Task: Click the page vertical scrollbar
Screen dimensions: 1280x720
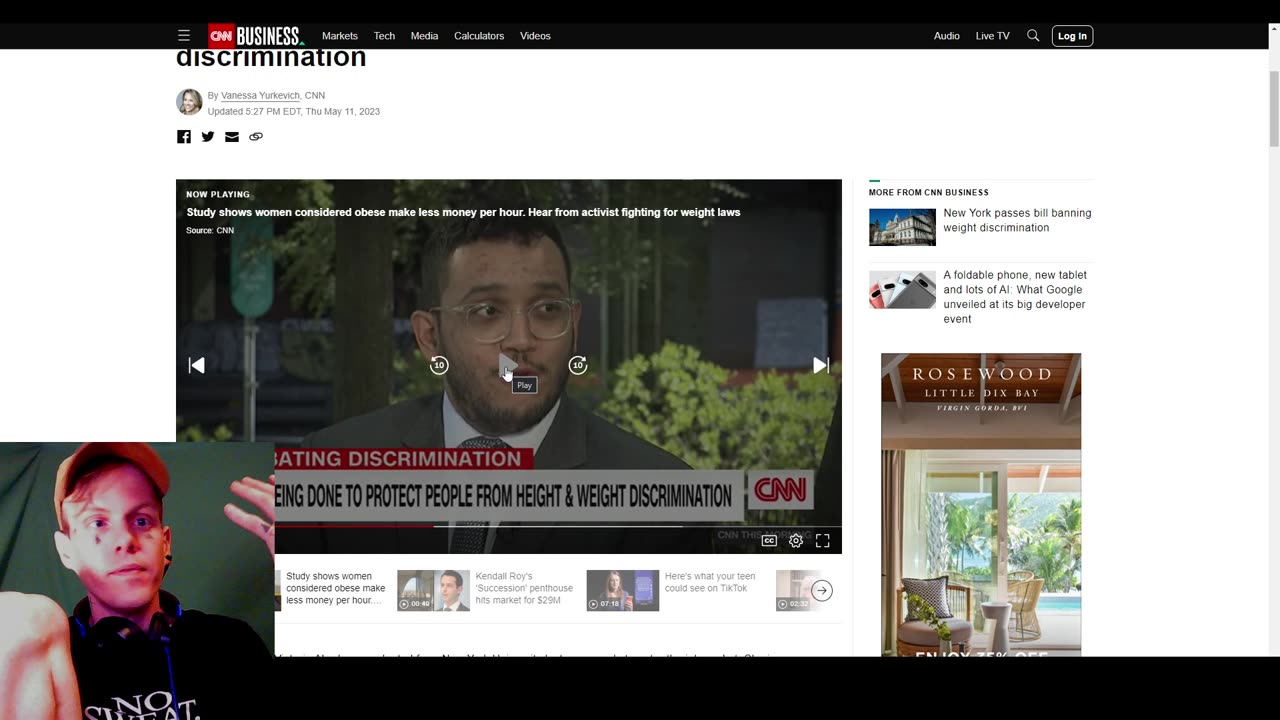Action: click(x=1274, y=110)
